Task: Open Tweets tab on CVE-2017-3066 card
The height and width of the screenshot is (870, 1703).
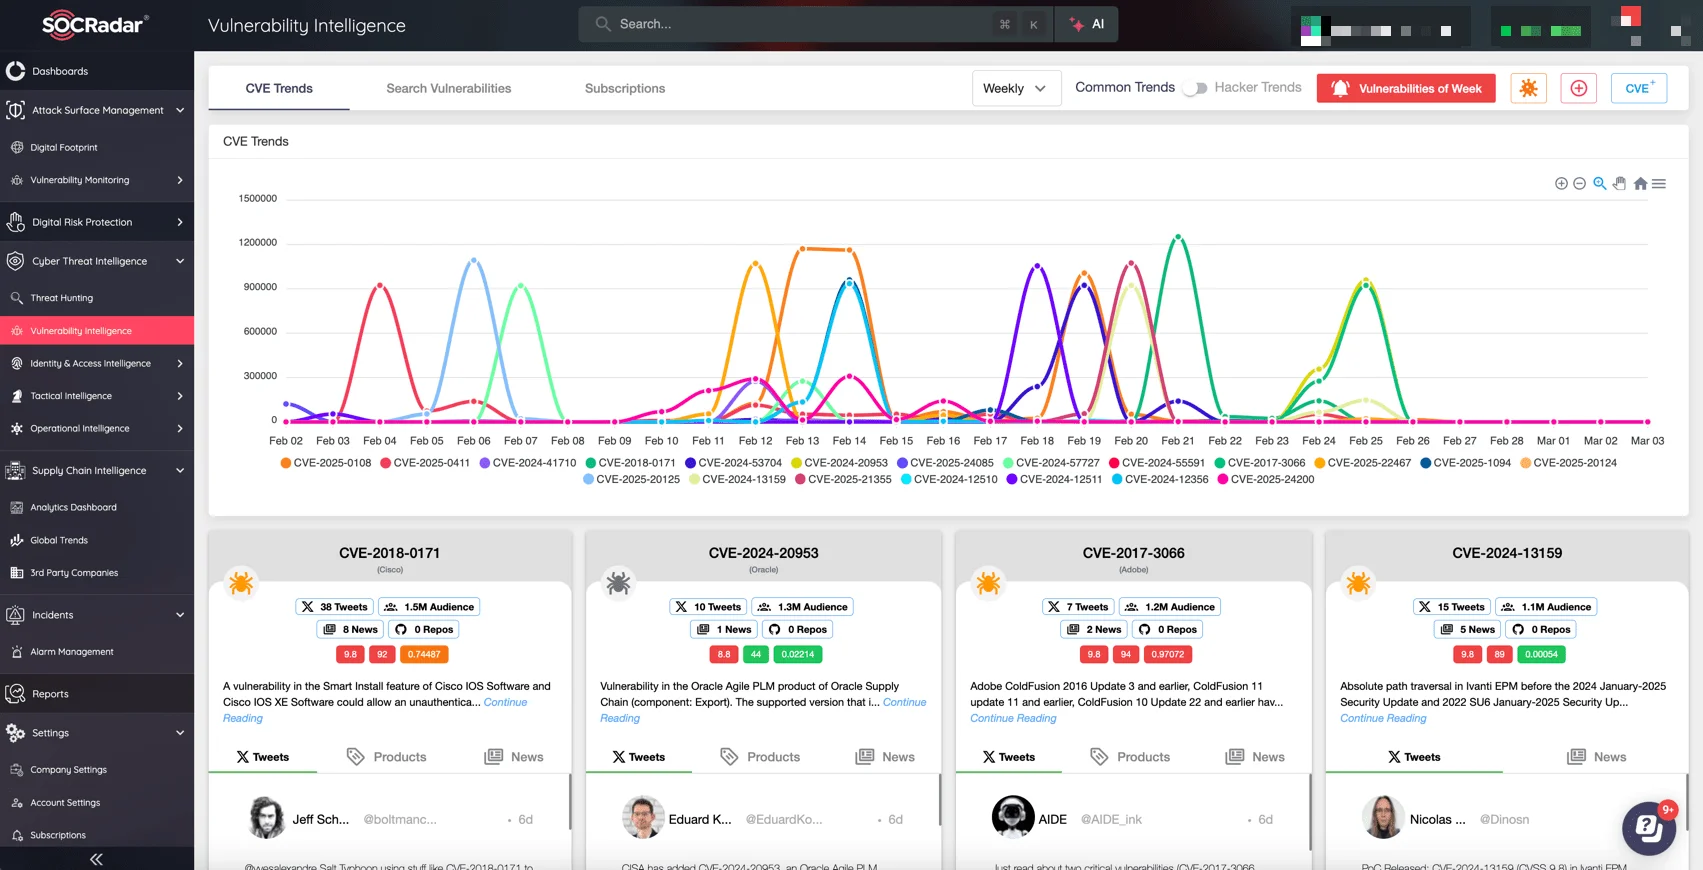Action: click(1009, 757)
